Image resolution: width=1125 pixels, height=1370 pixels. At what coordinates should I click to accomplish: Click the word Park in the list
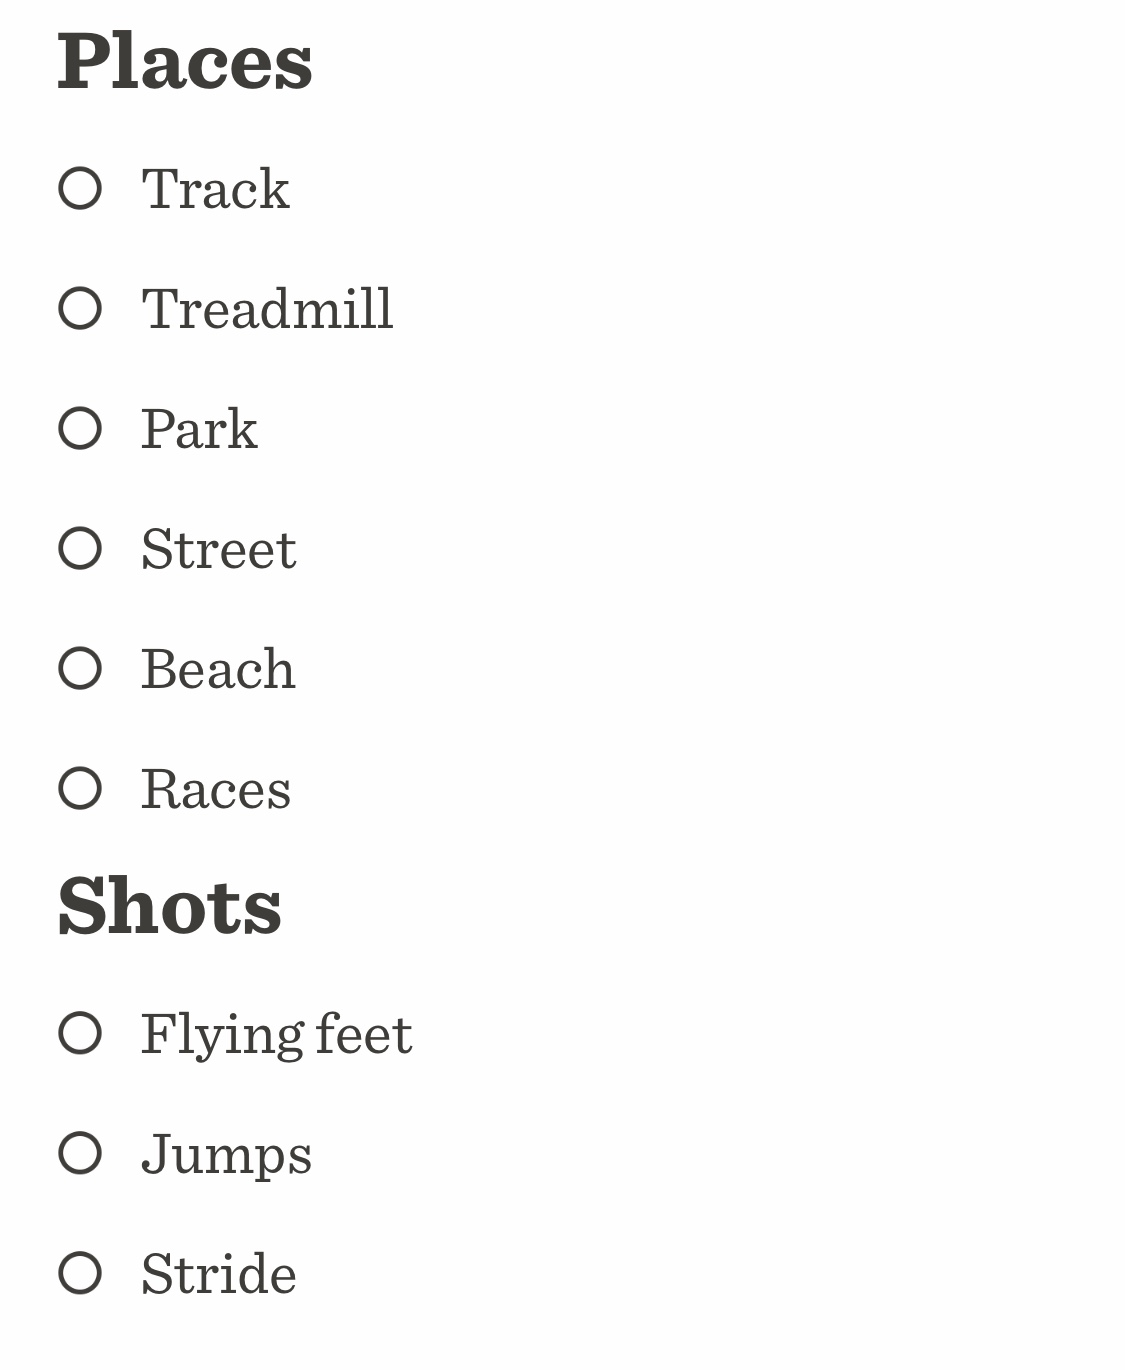pos(199,429)
